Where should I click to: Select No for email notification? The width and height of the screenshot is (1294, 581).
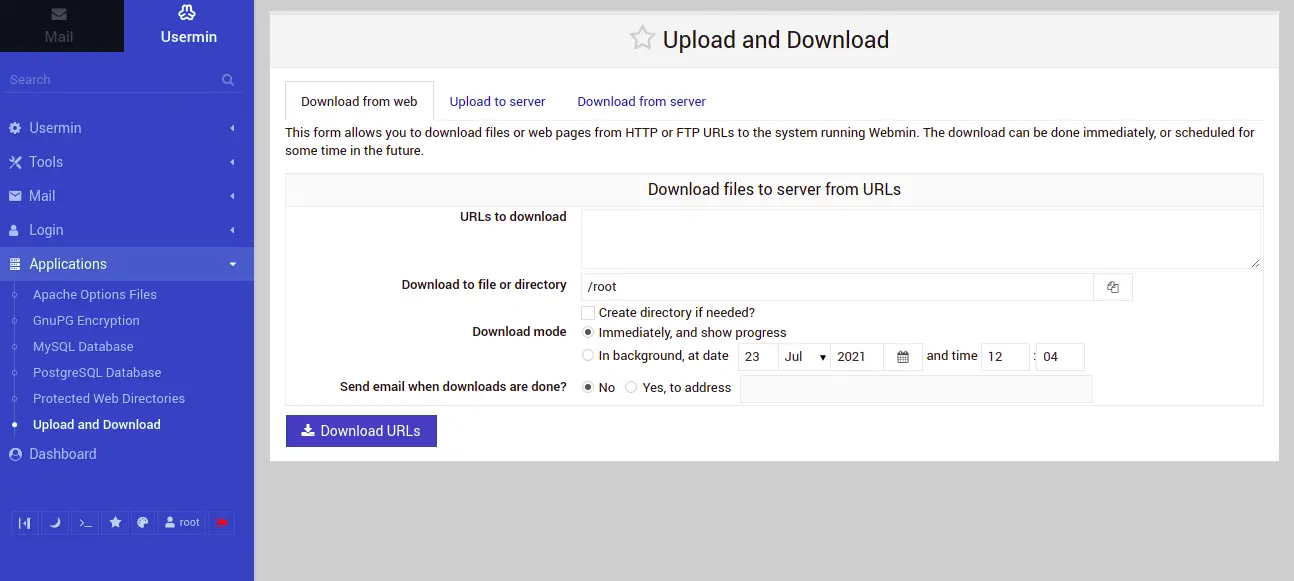588,387
